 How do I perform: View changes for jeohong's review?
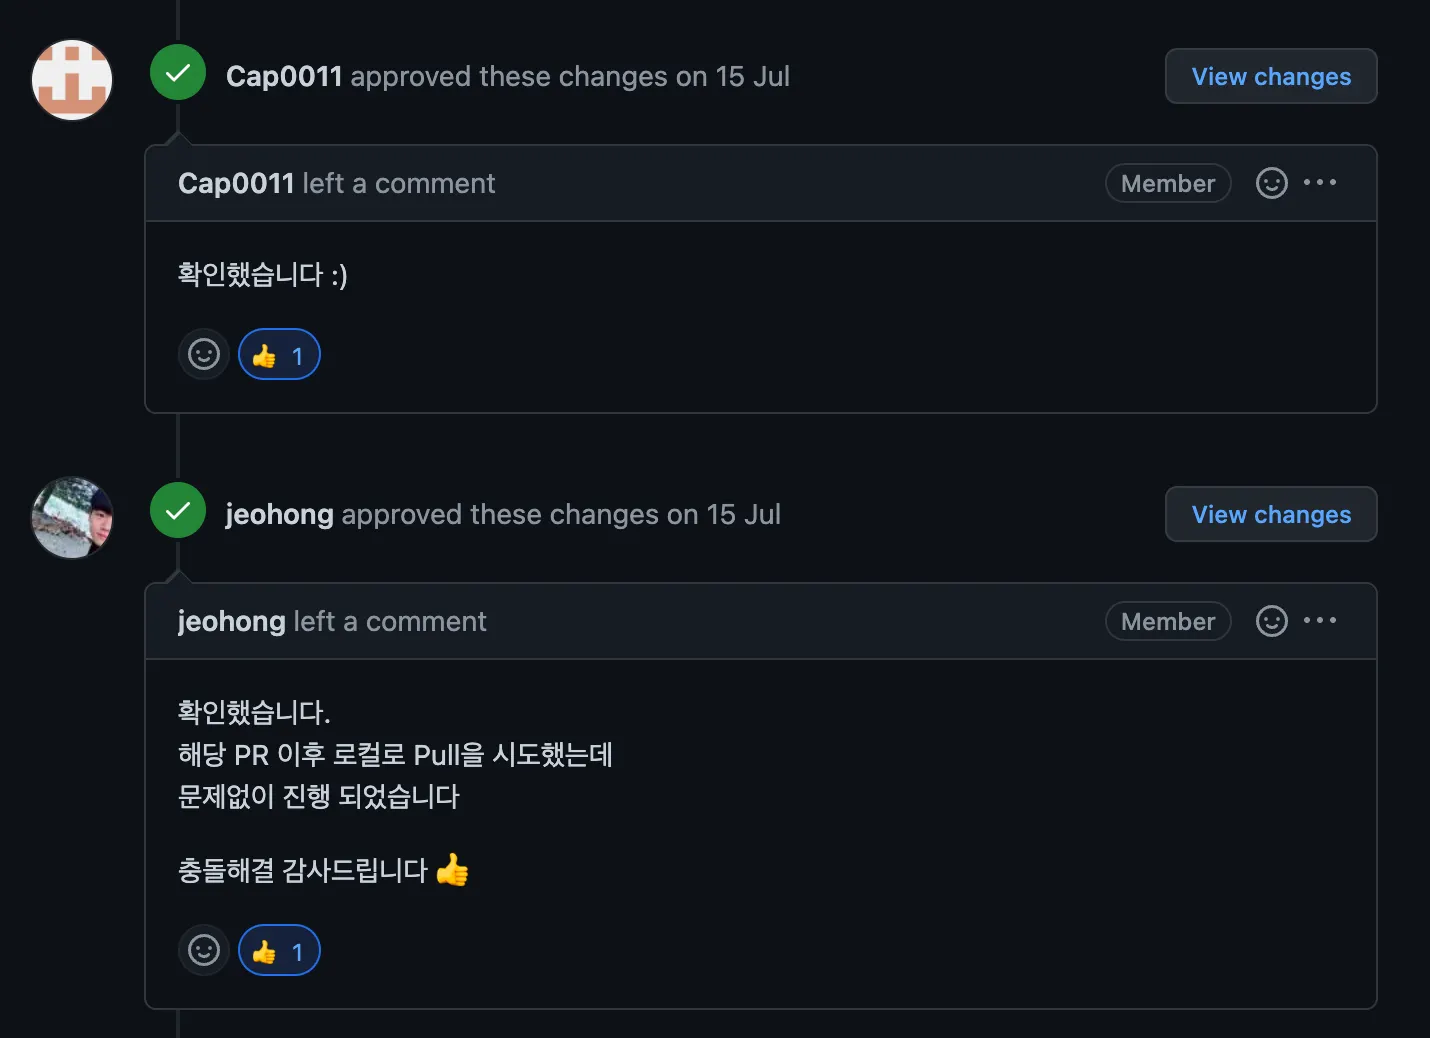1270,515
